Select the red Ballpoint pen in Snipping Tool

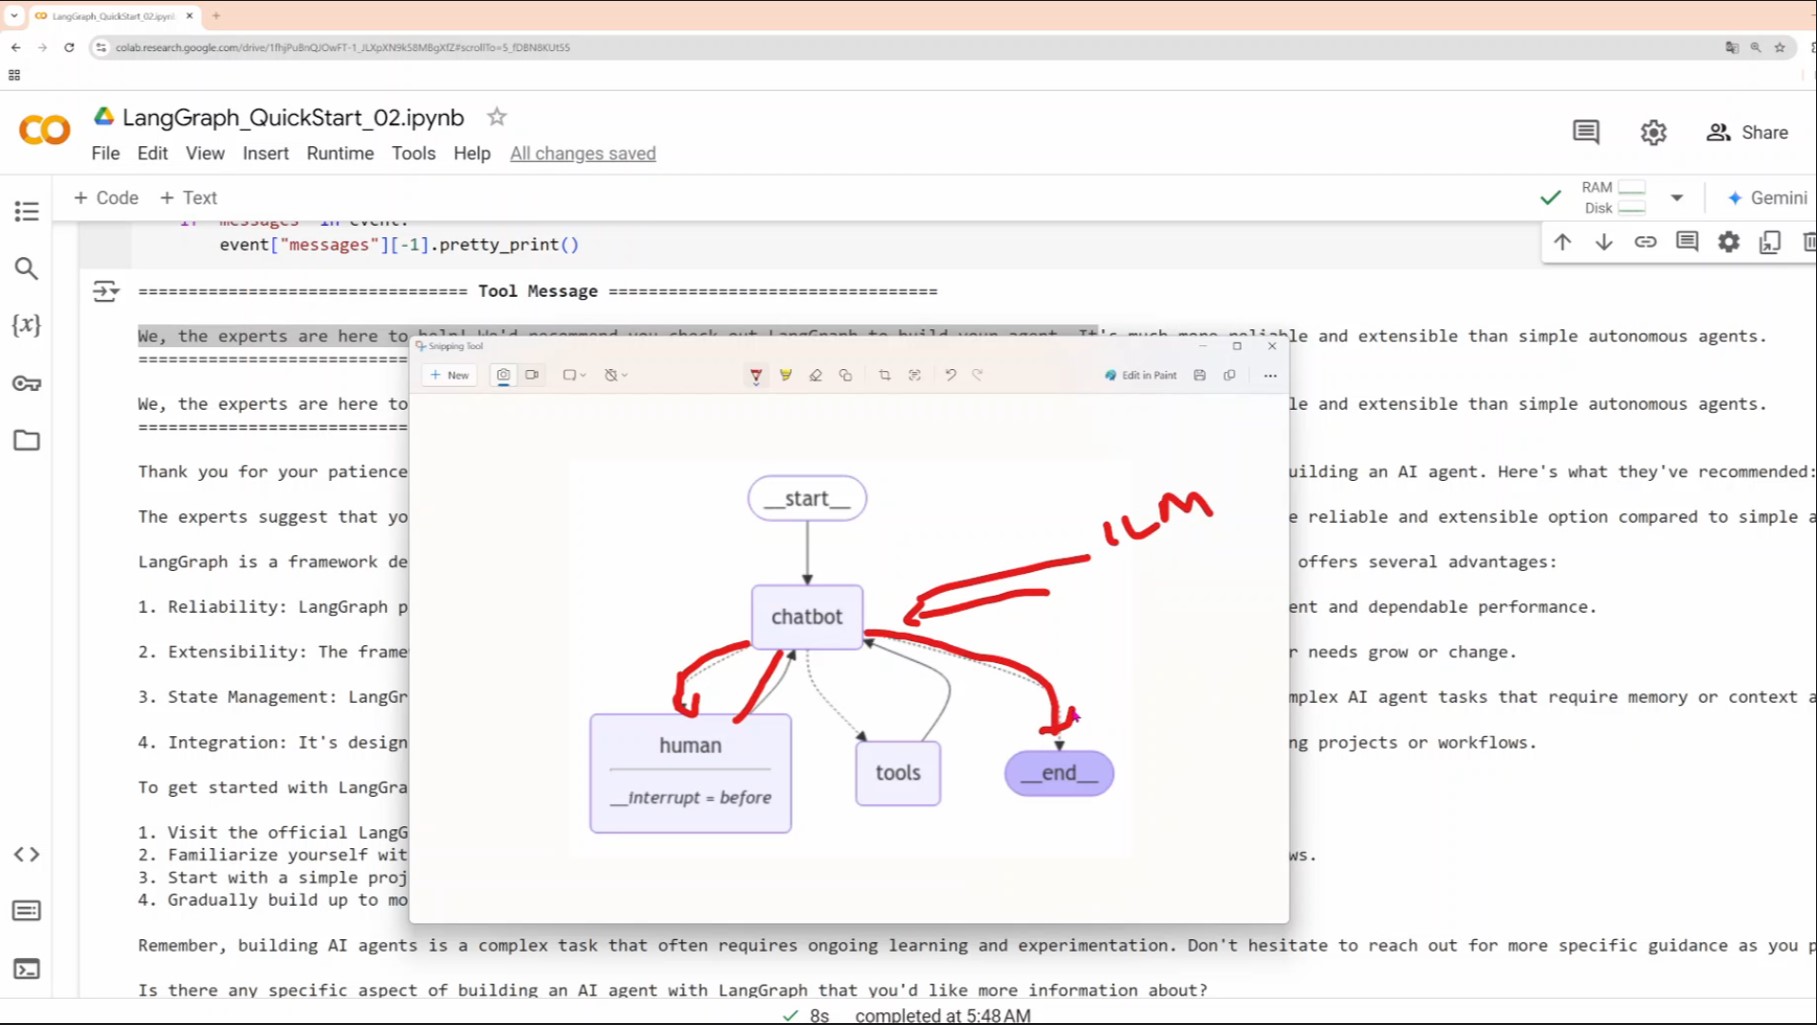pyautogui.click(x=756, y=375)
